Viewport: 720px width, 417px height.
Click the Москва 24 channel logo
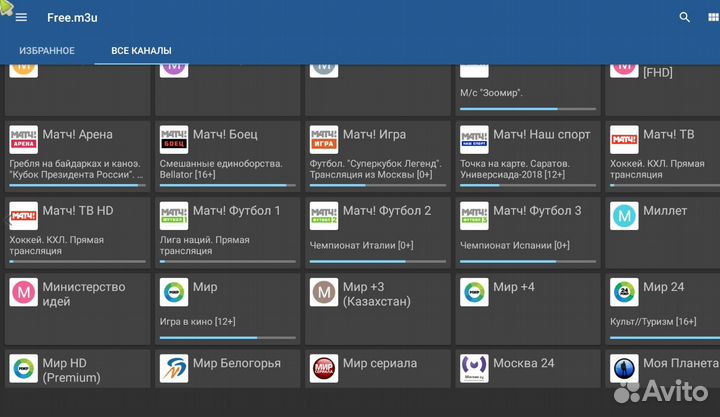pyautogui.click(x=474, y=368)
